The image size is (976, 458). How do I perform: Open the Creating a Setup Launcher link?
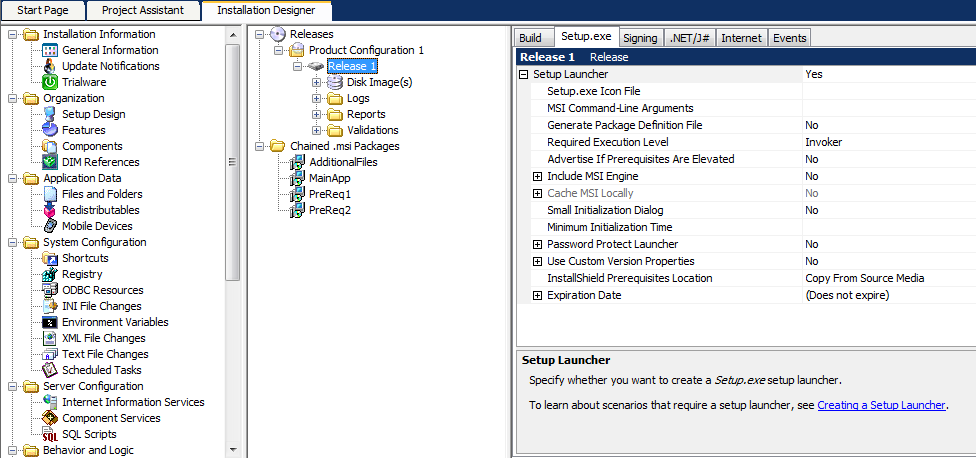[x=881, y=405]
